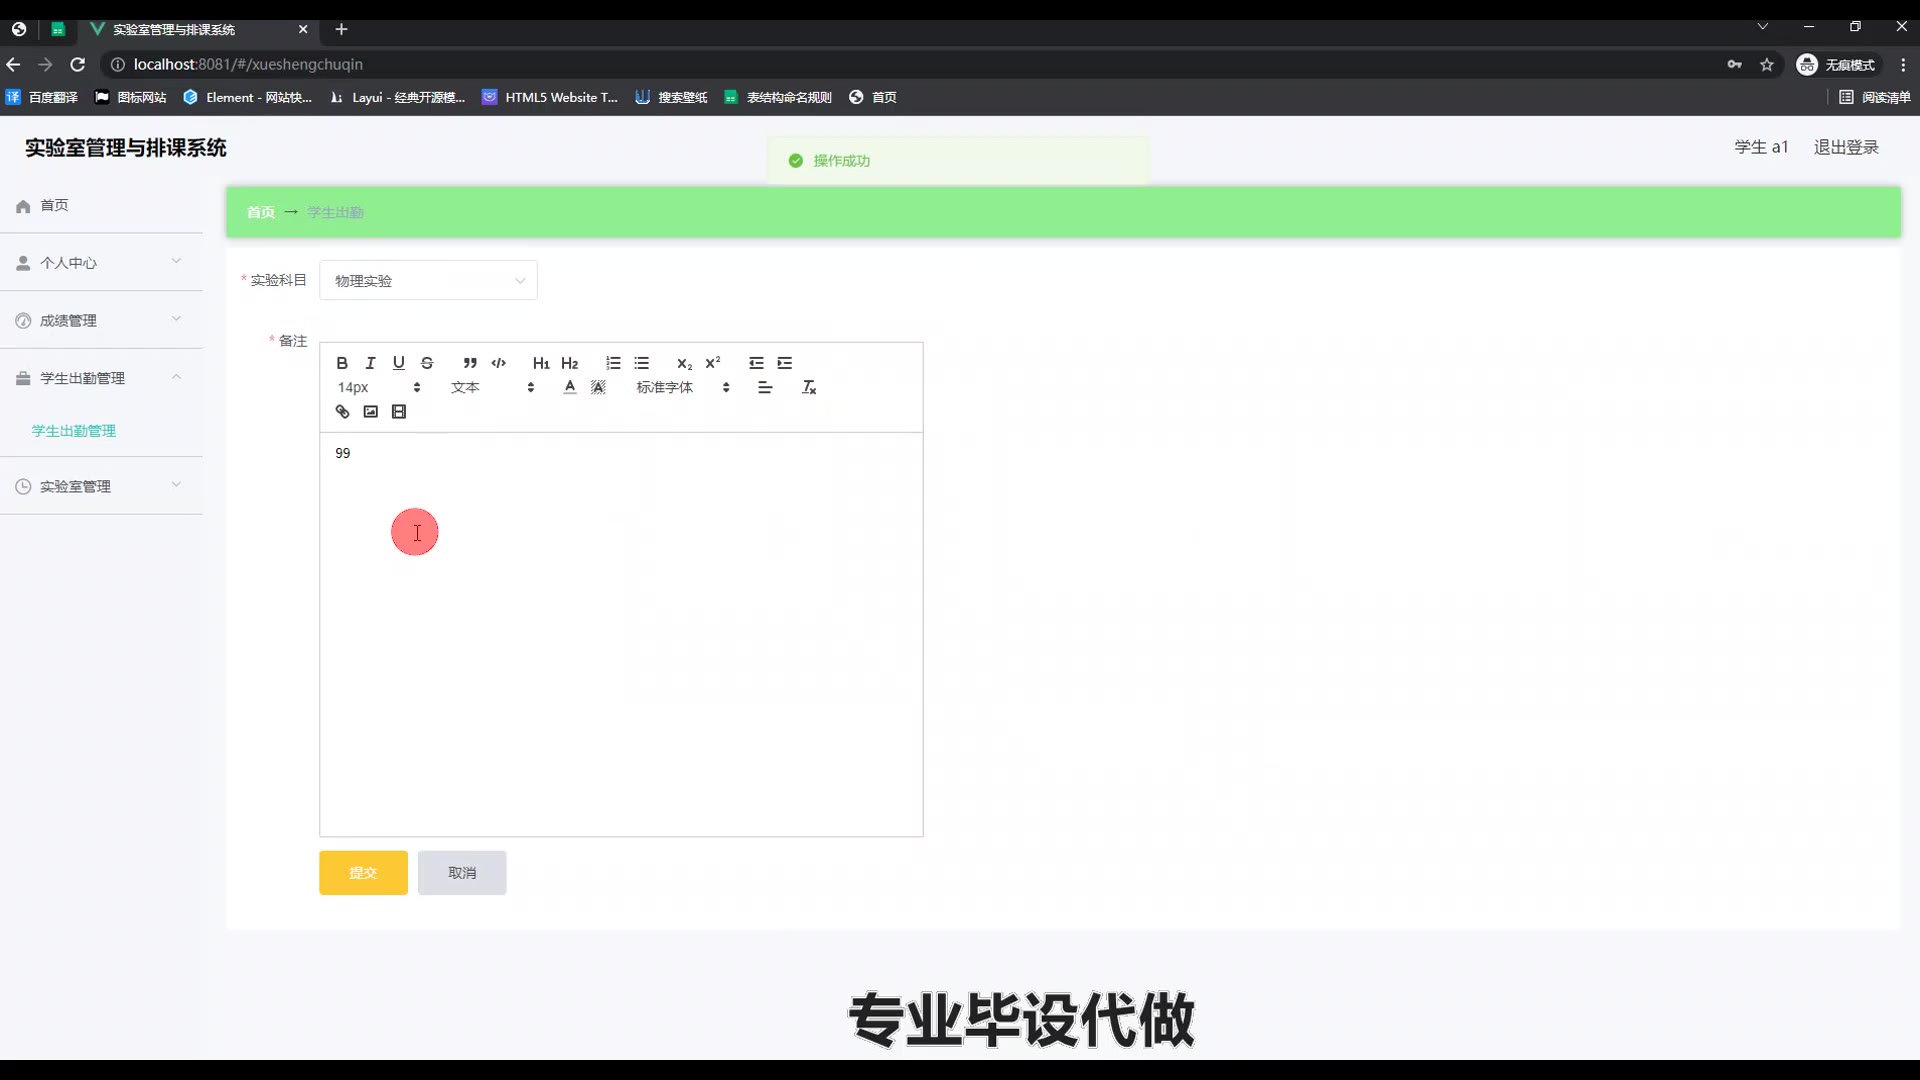This screenshot has width=1920, height=1080.
Task: Open the Element bookmark
Action: (x=248, y=97)
